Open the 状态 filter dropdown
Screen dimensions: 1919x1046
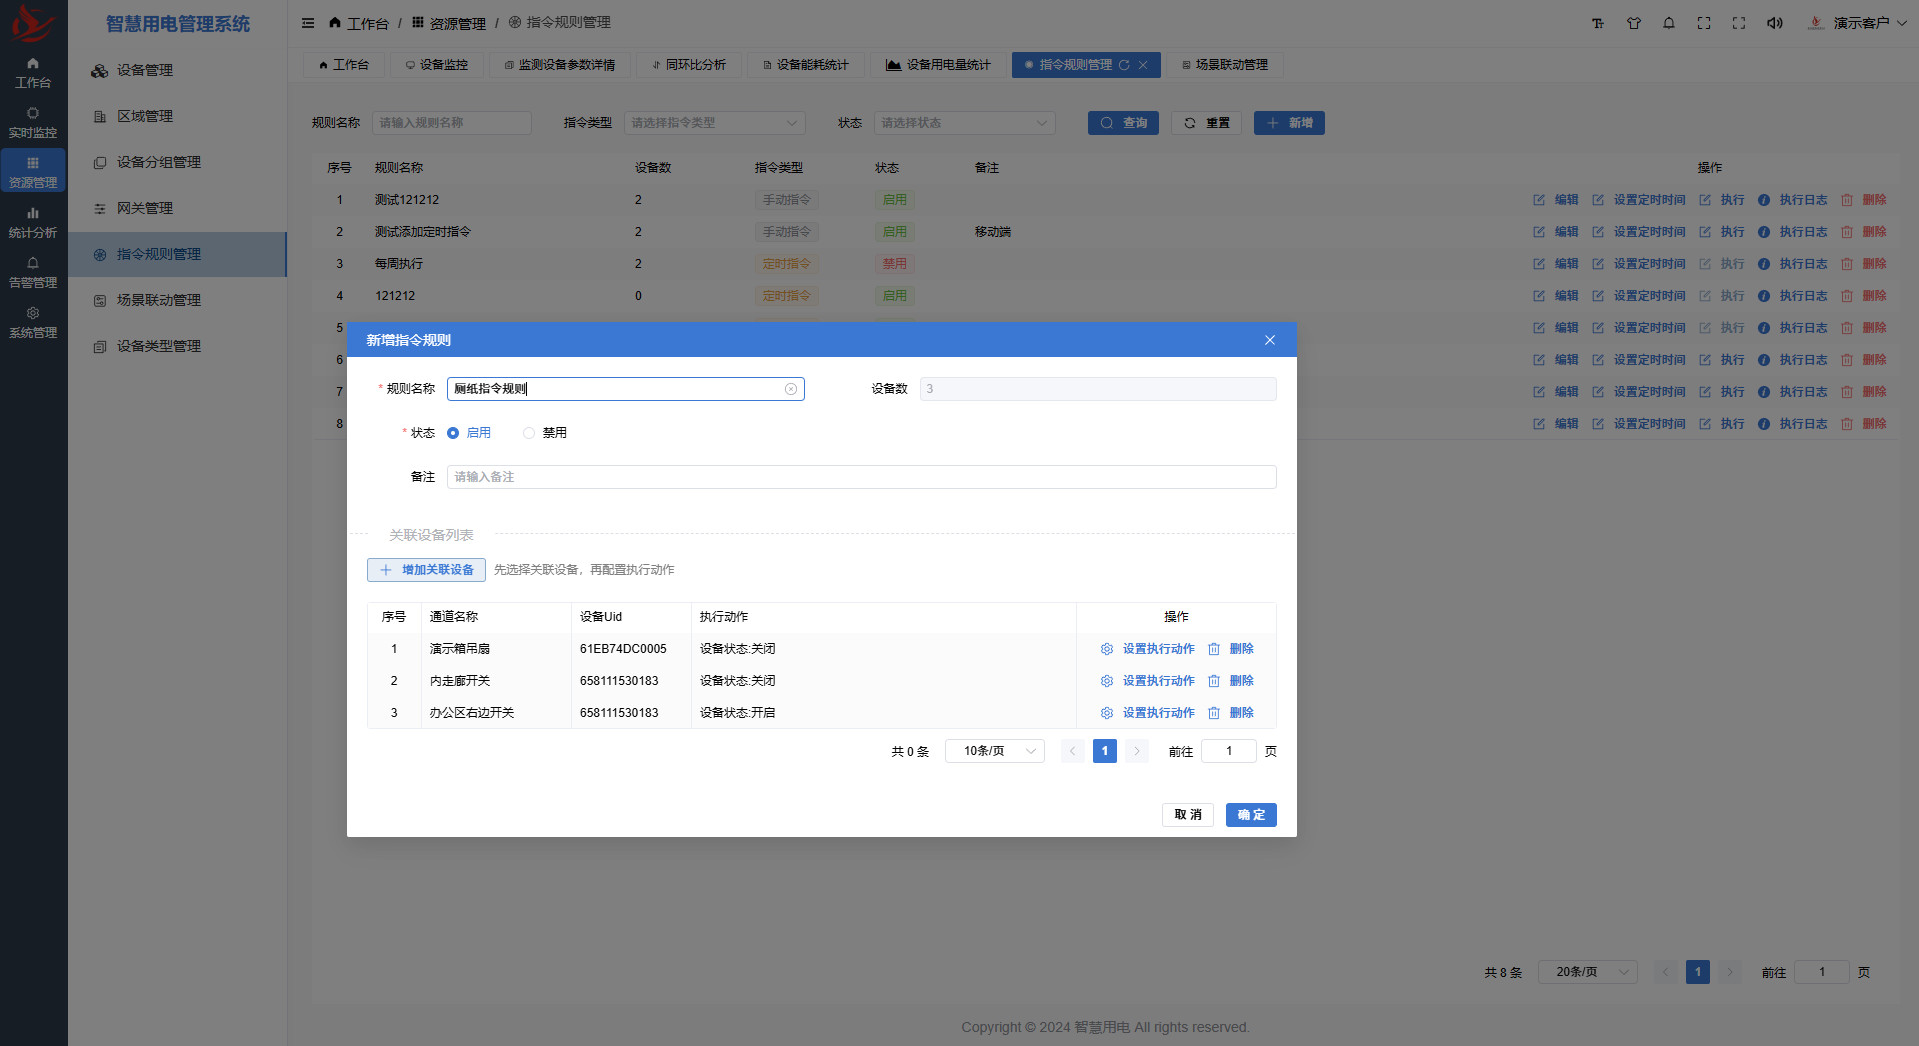(x=964, y=123)
